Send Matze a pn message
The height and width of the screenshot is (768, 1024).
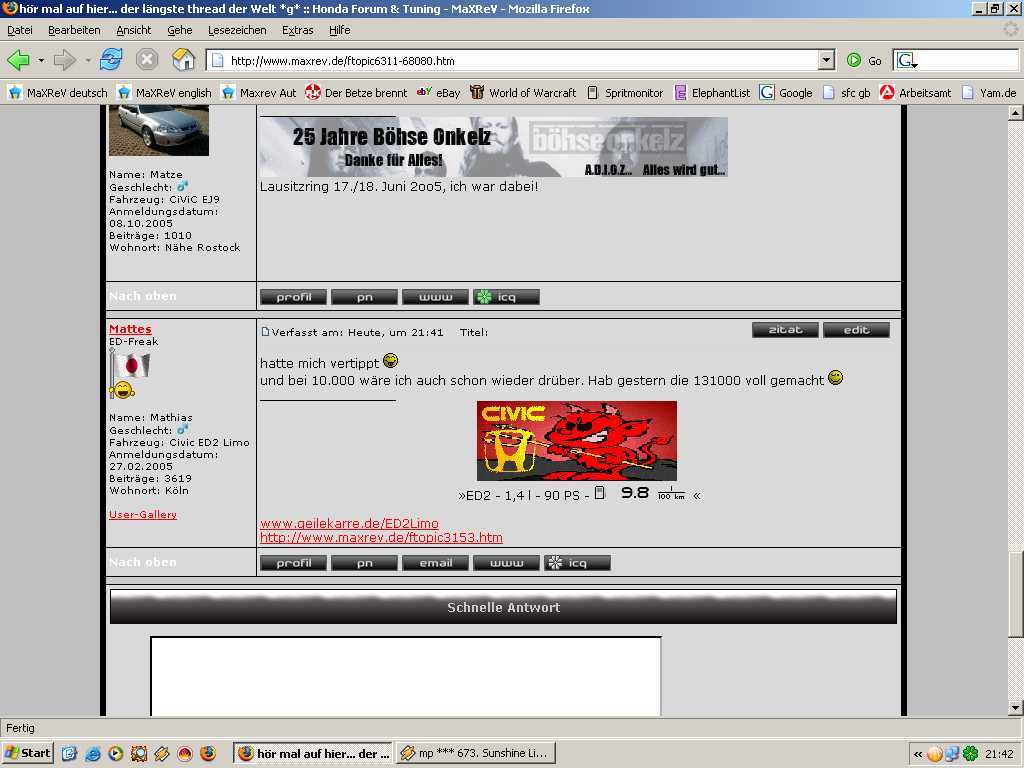pyautogui.click(x=364, y=297)
